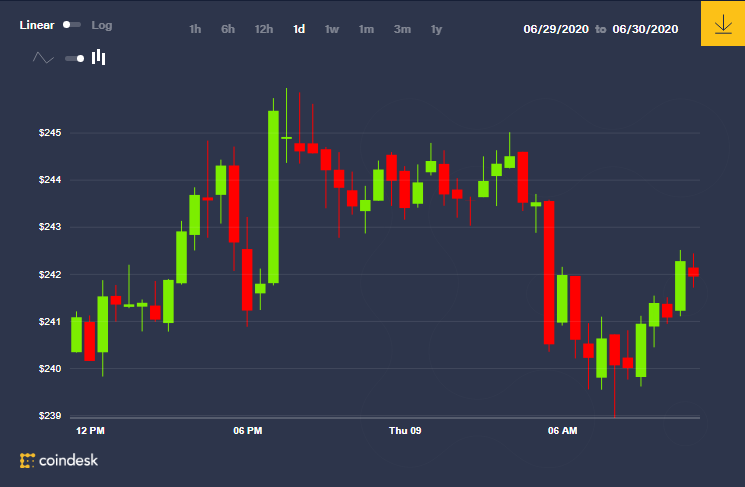
Task: Show the 1y time range
Action: (436, 29)
